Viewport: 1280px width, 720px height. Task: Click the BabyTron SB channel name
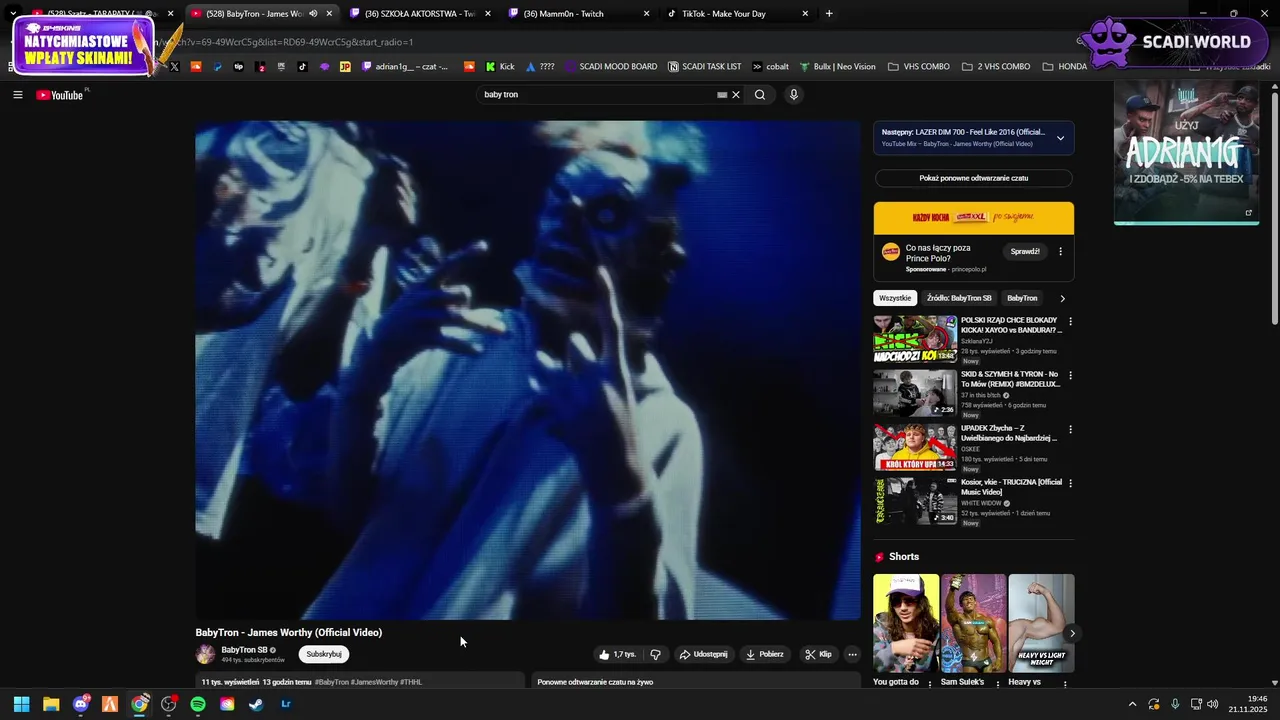244,650
